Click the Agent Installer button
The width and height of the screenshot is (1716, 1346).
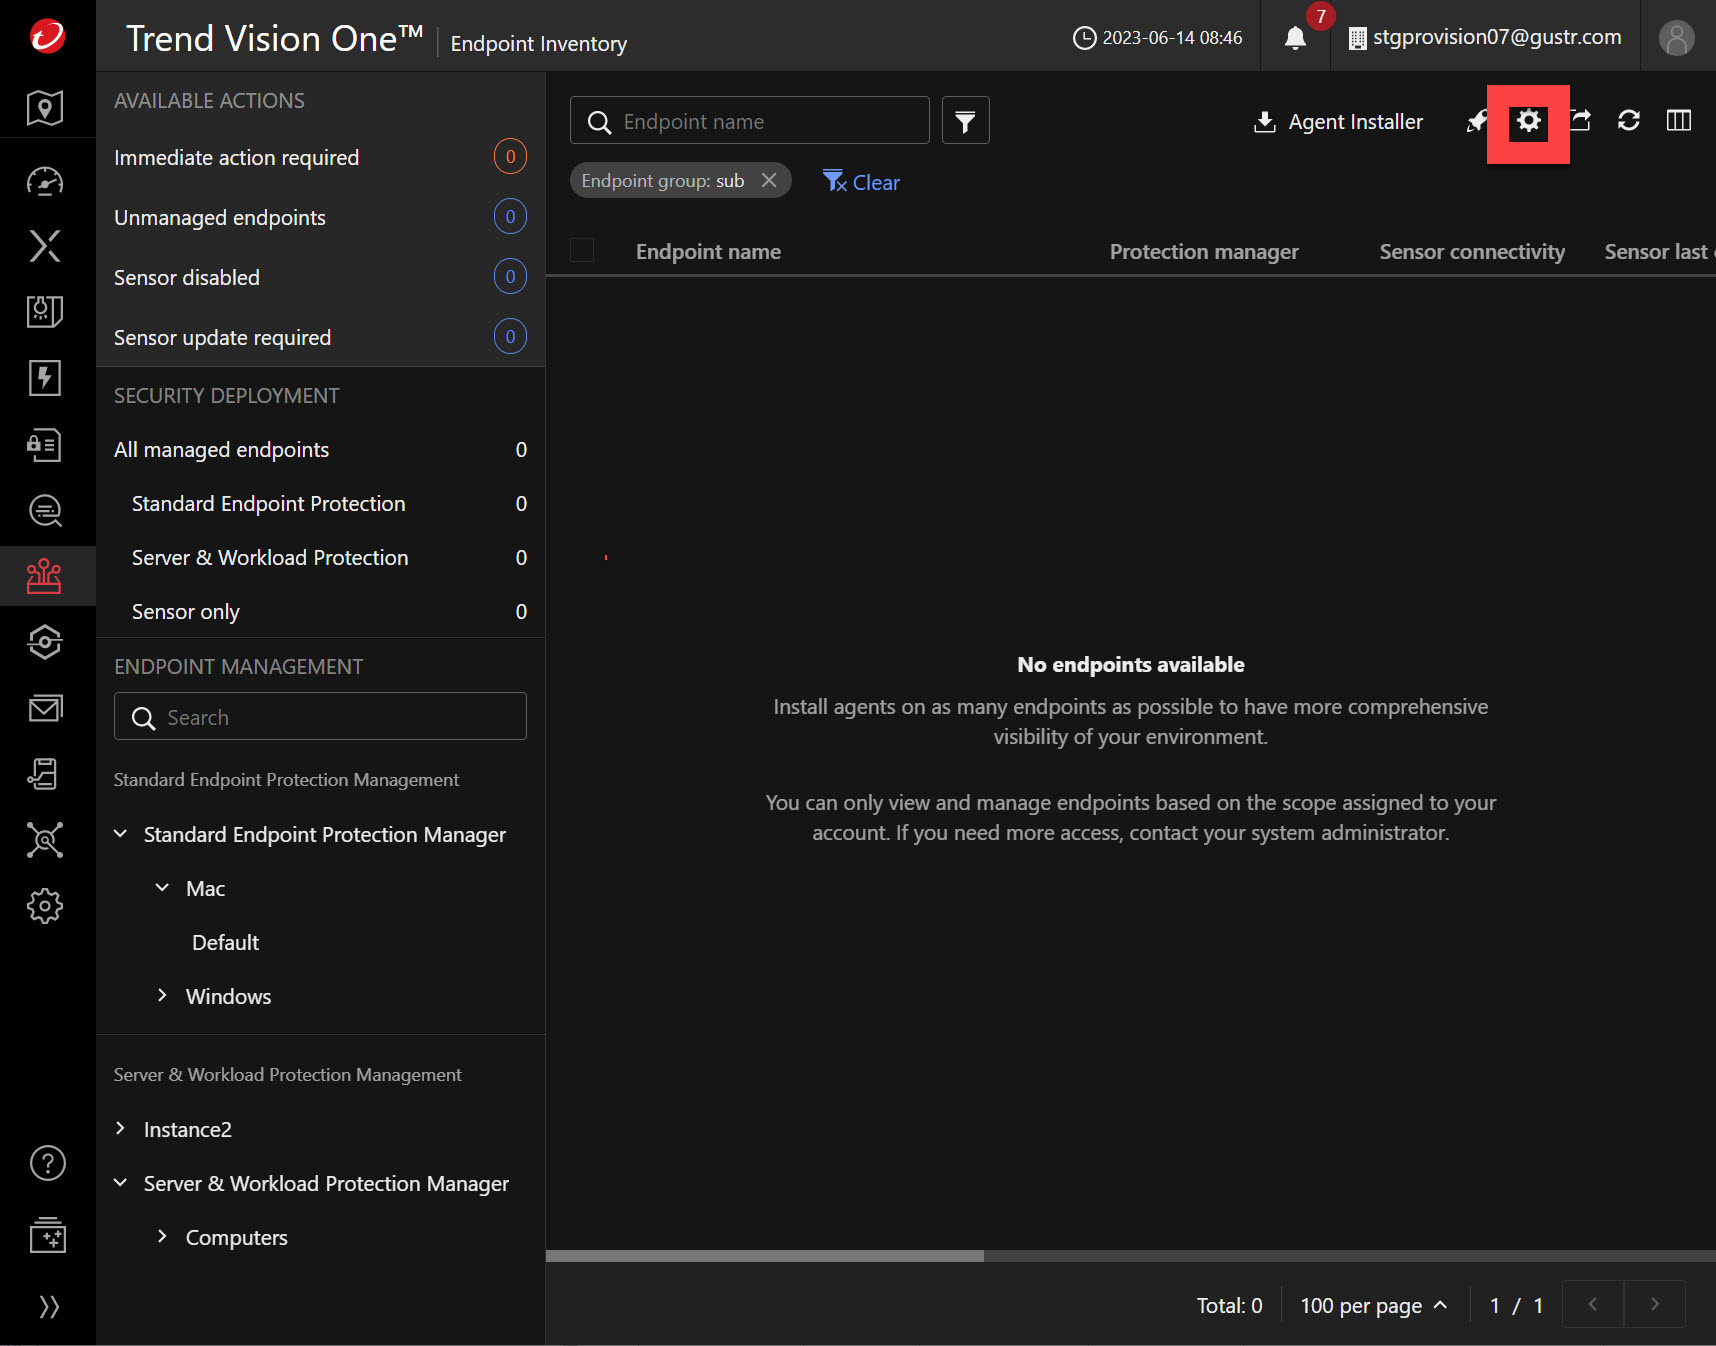(1338, 122)
